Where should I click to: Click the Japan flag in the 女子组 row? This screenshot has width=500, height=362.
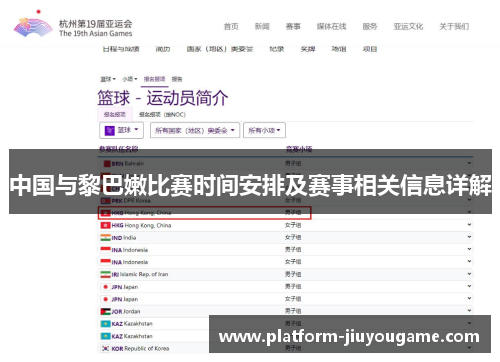(105, 299)
